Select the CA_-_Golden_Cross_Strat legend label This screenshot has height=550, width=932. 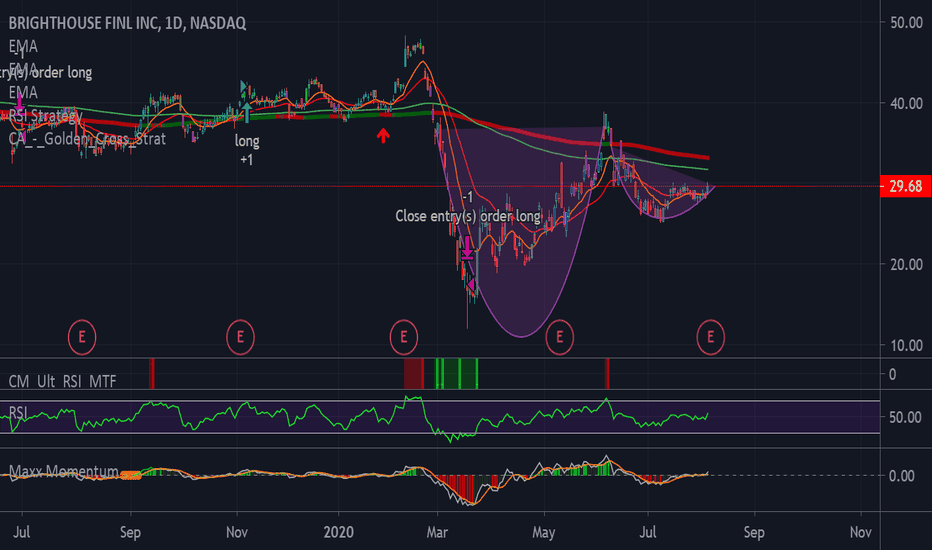(87, 139)
